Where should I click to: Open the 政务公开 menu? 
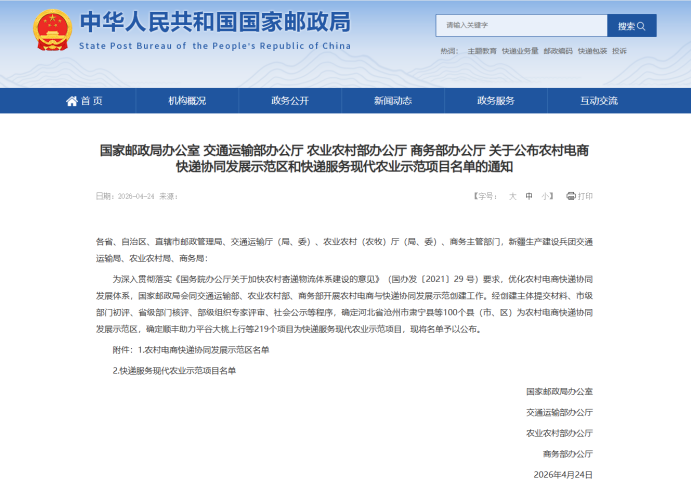pos(290,101)
